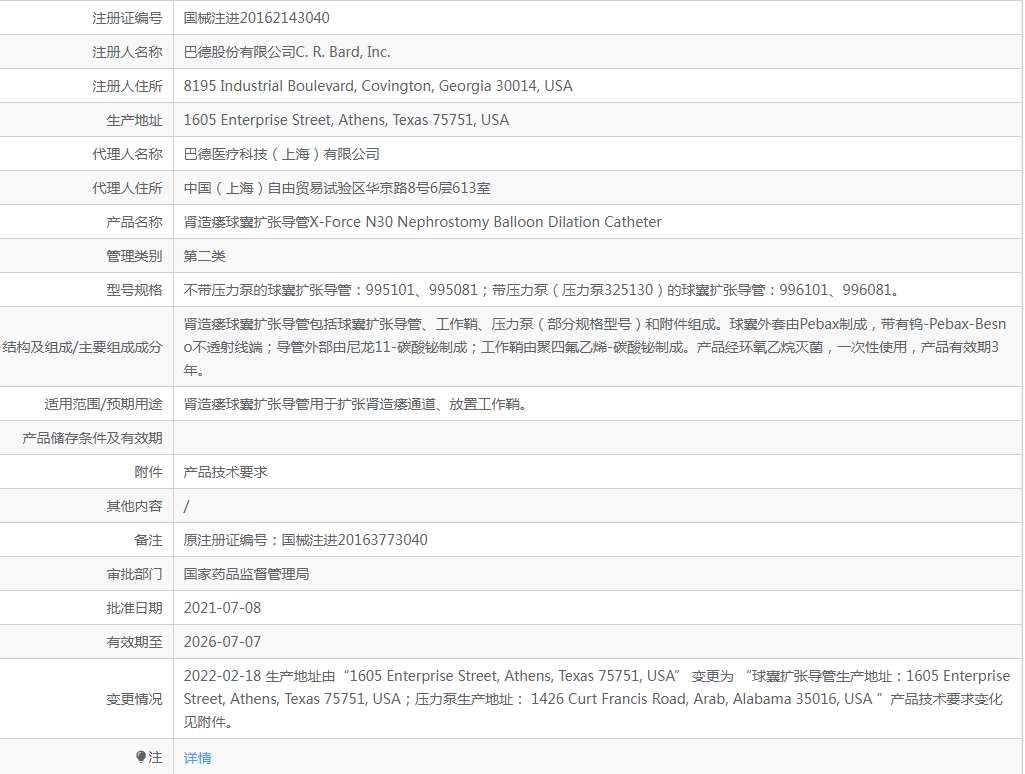Open the 详情 link in the 注 row
1025x774 pixels.
pyautogui.click(x=197, y=758)
